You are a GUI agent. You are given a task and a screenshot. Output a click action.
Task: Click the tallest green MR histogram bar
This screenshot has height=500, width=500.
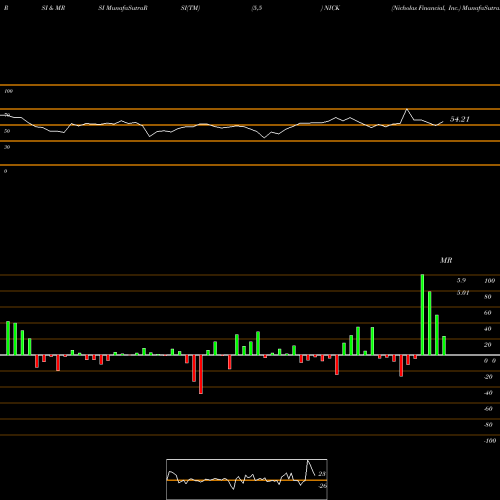click(x=422, y=315)
